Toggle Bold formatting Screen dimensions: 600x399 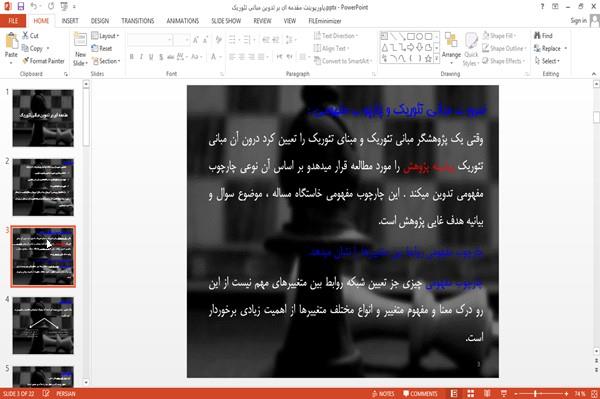[132, 57]
